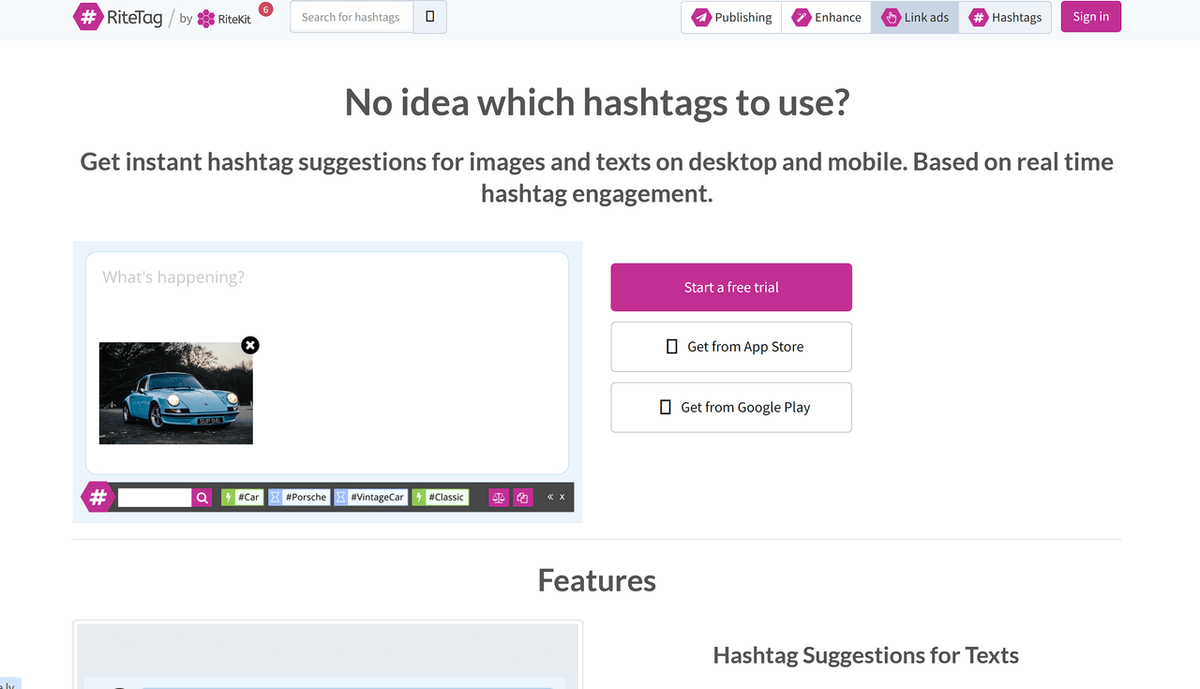This screenshot has height=689, width=1200.
Task: Click the Link ads pointer icon
Action: point(890,17)
